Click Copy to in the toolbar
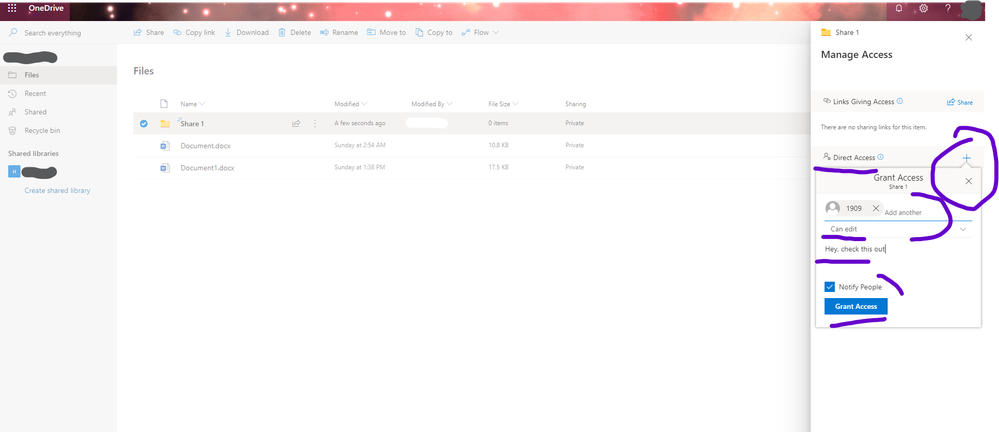The height and width of the screenshot is (432, 999). (434, 32)
